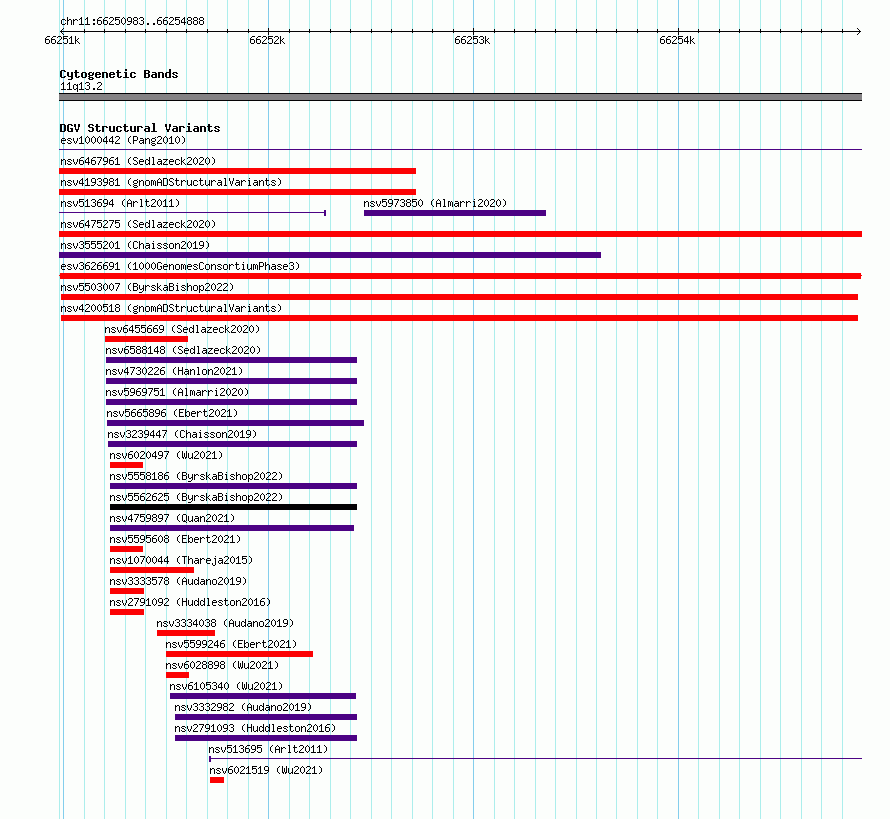Select the nsv3333578 (Audano2019) red bar

pyautogui.click(x=127, y=591)
